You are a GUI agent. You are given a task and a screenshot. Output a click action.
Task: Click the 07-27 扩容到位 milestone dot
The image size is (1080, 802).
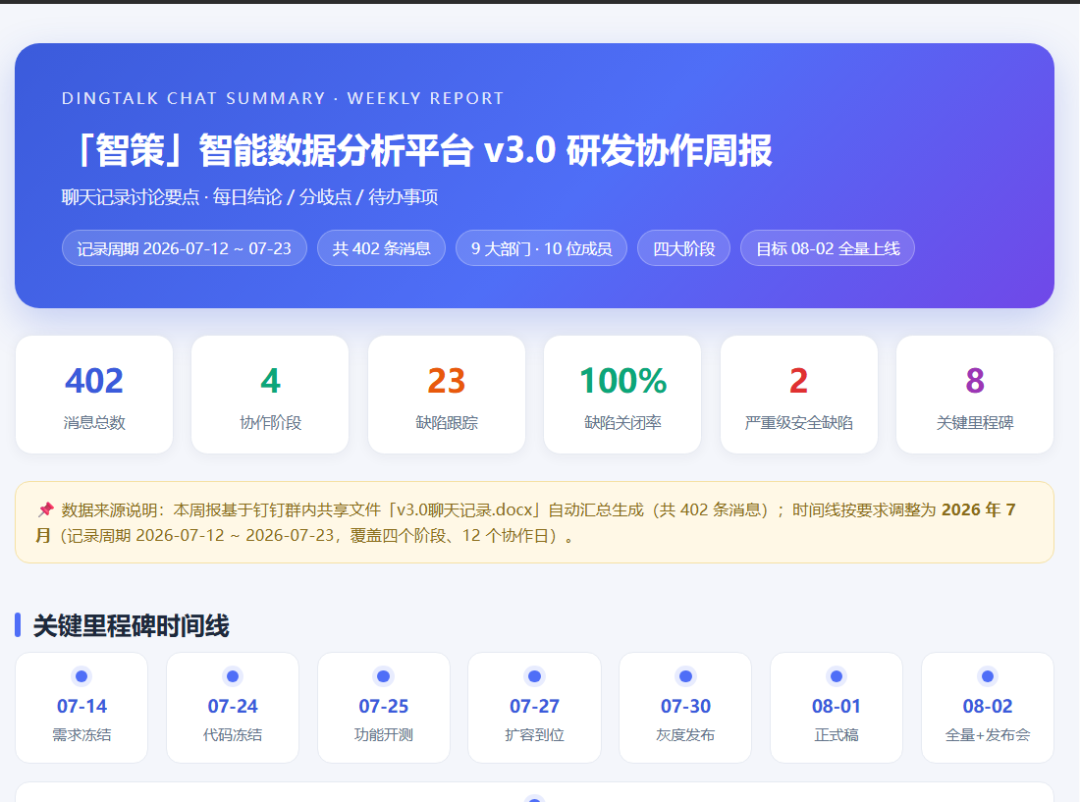(x=534, y=677)
